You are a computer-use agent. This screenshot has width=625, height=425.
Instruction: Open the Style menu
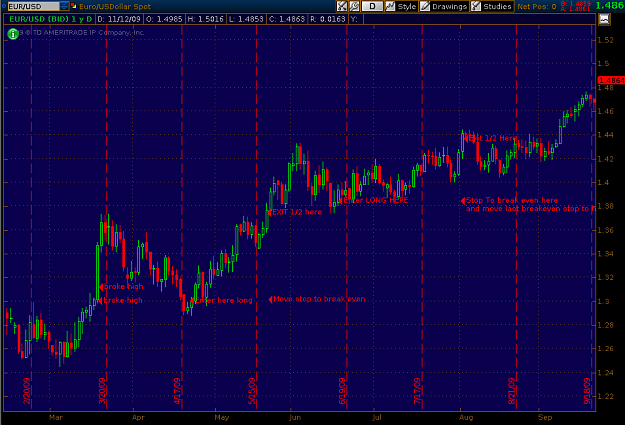(401, 6)
